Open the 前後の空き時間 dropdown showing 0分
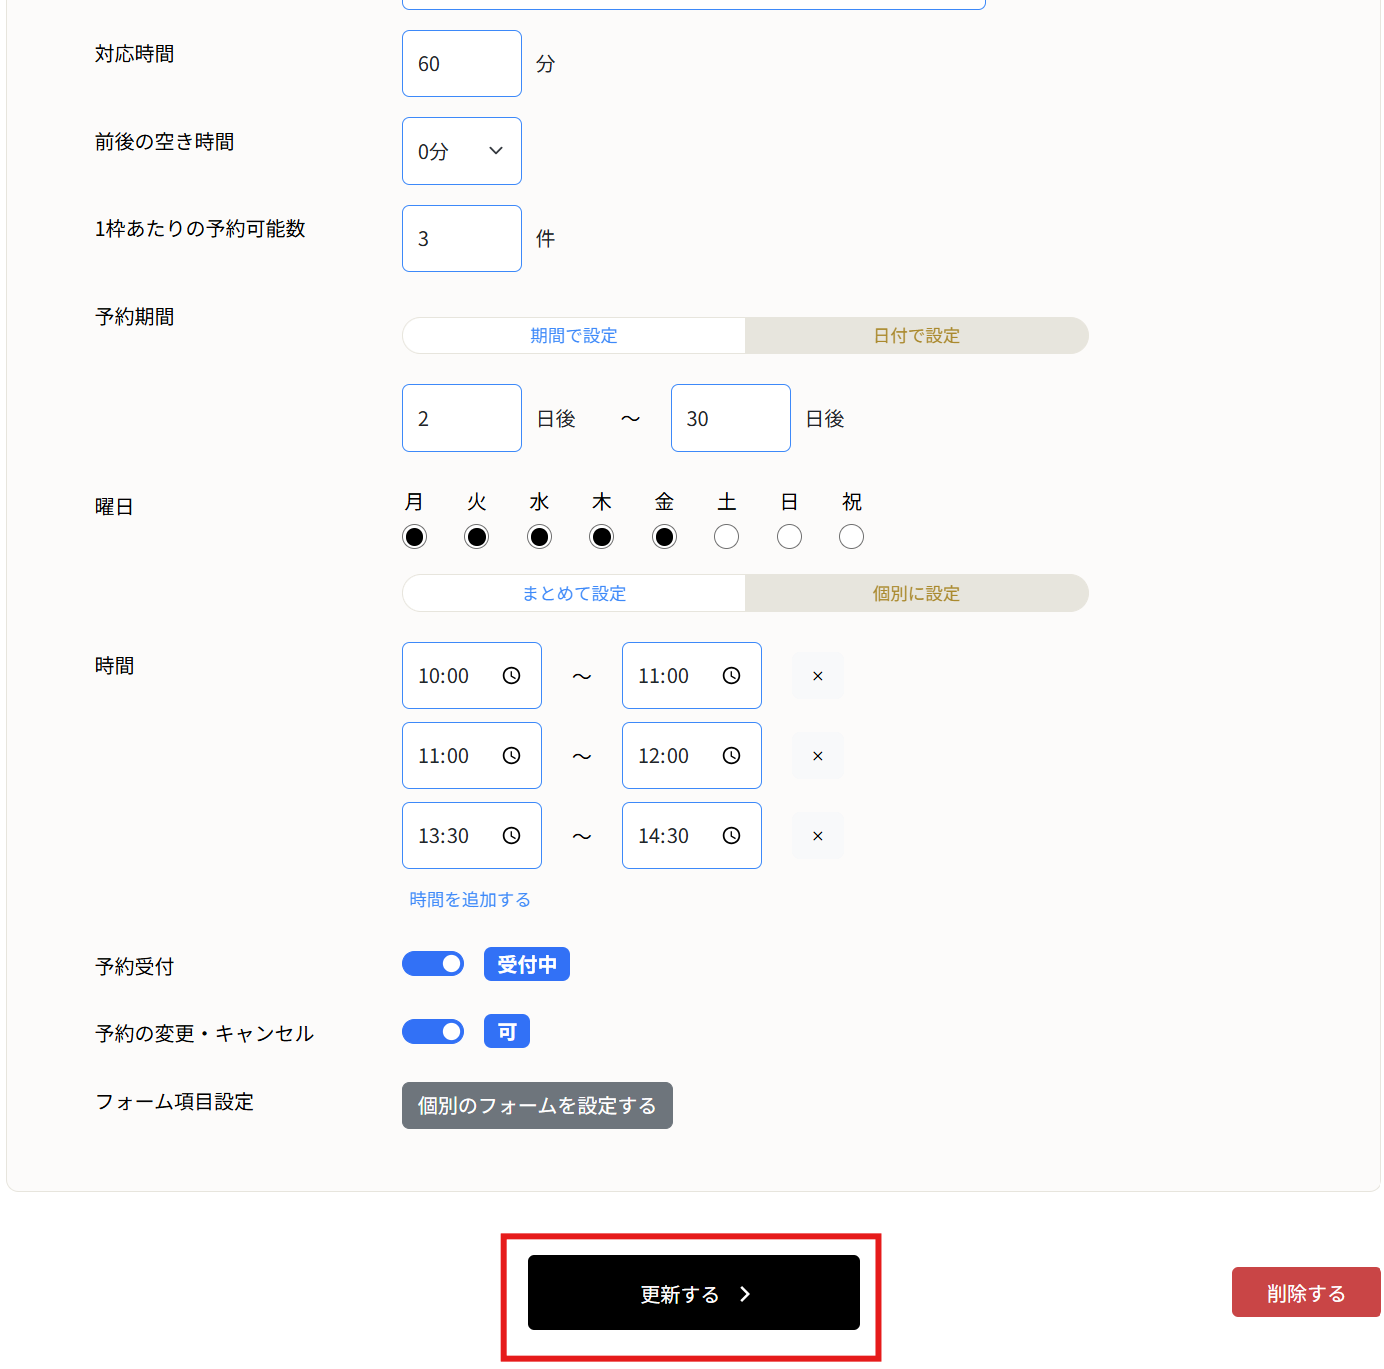 click(x=461, y=151)
